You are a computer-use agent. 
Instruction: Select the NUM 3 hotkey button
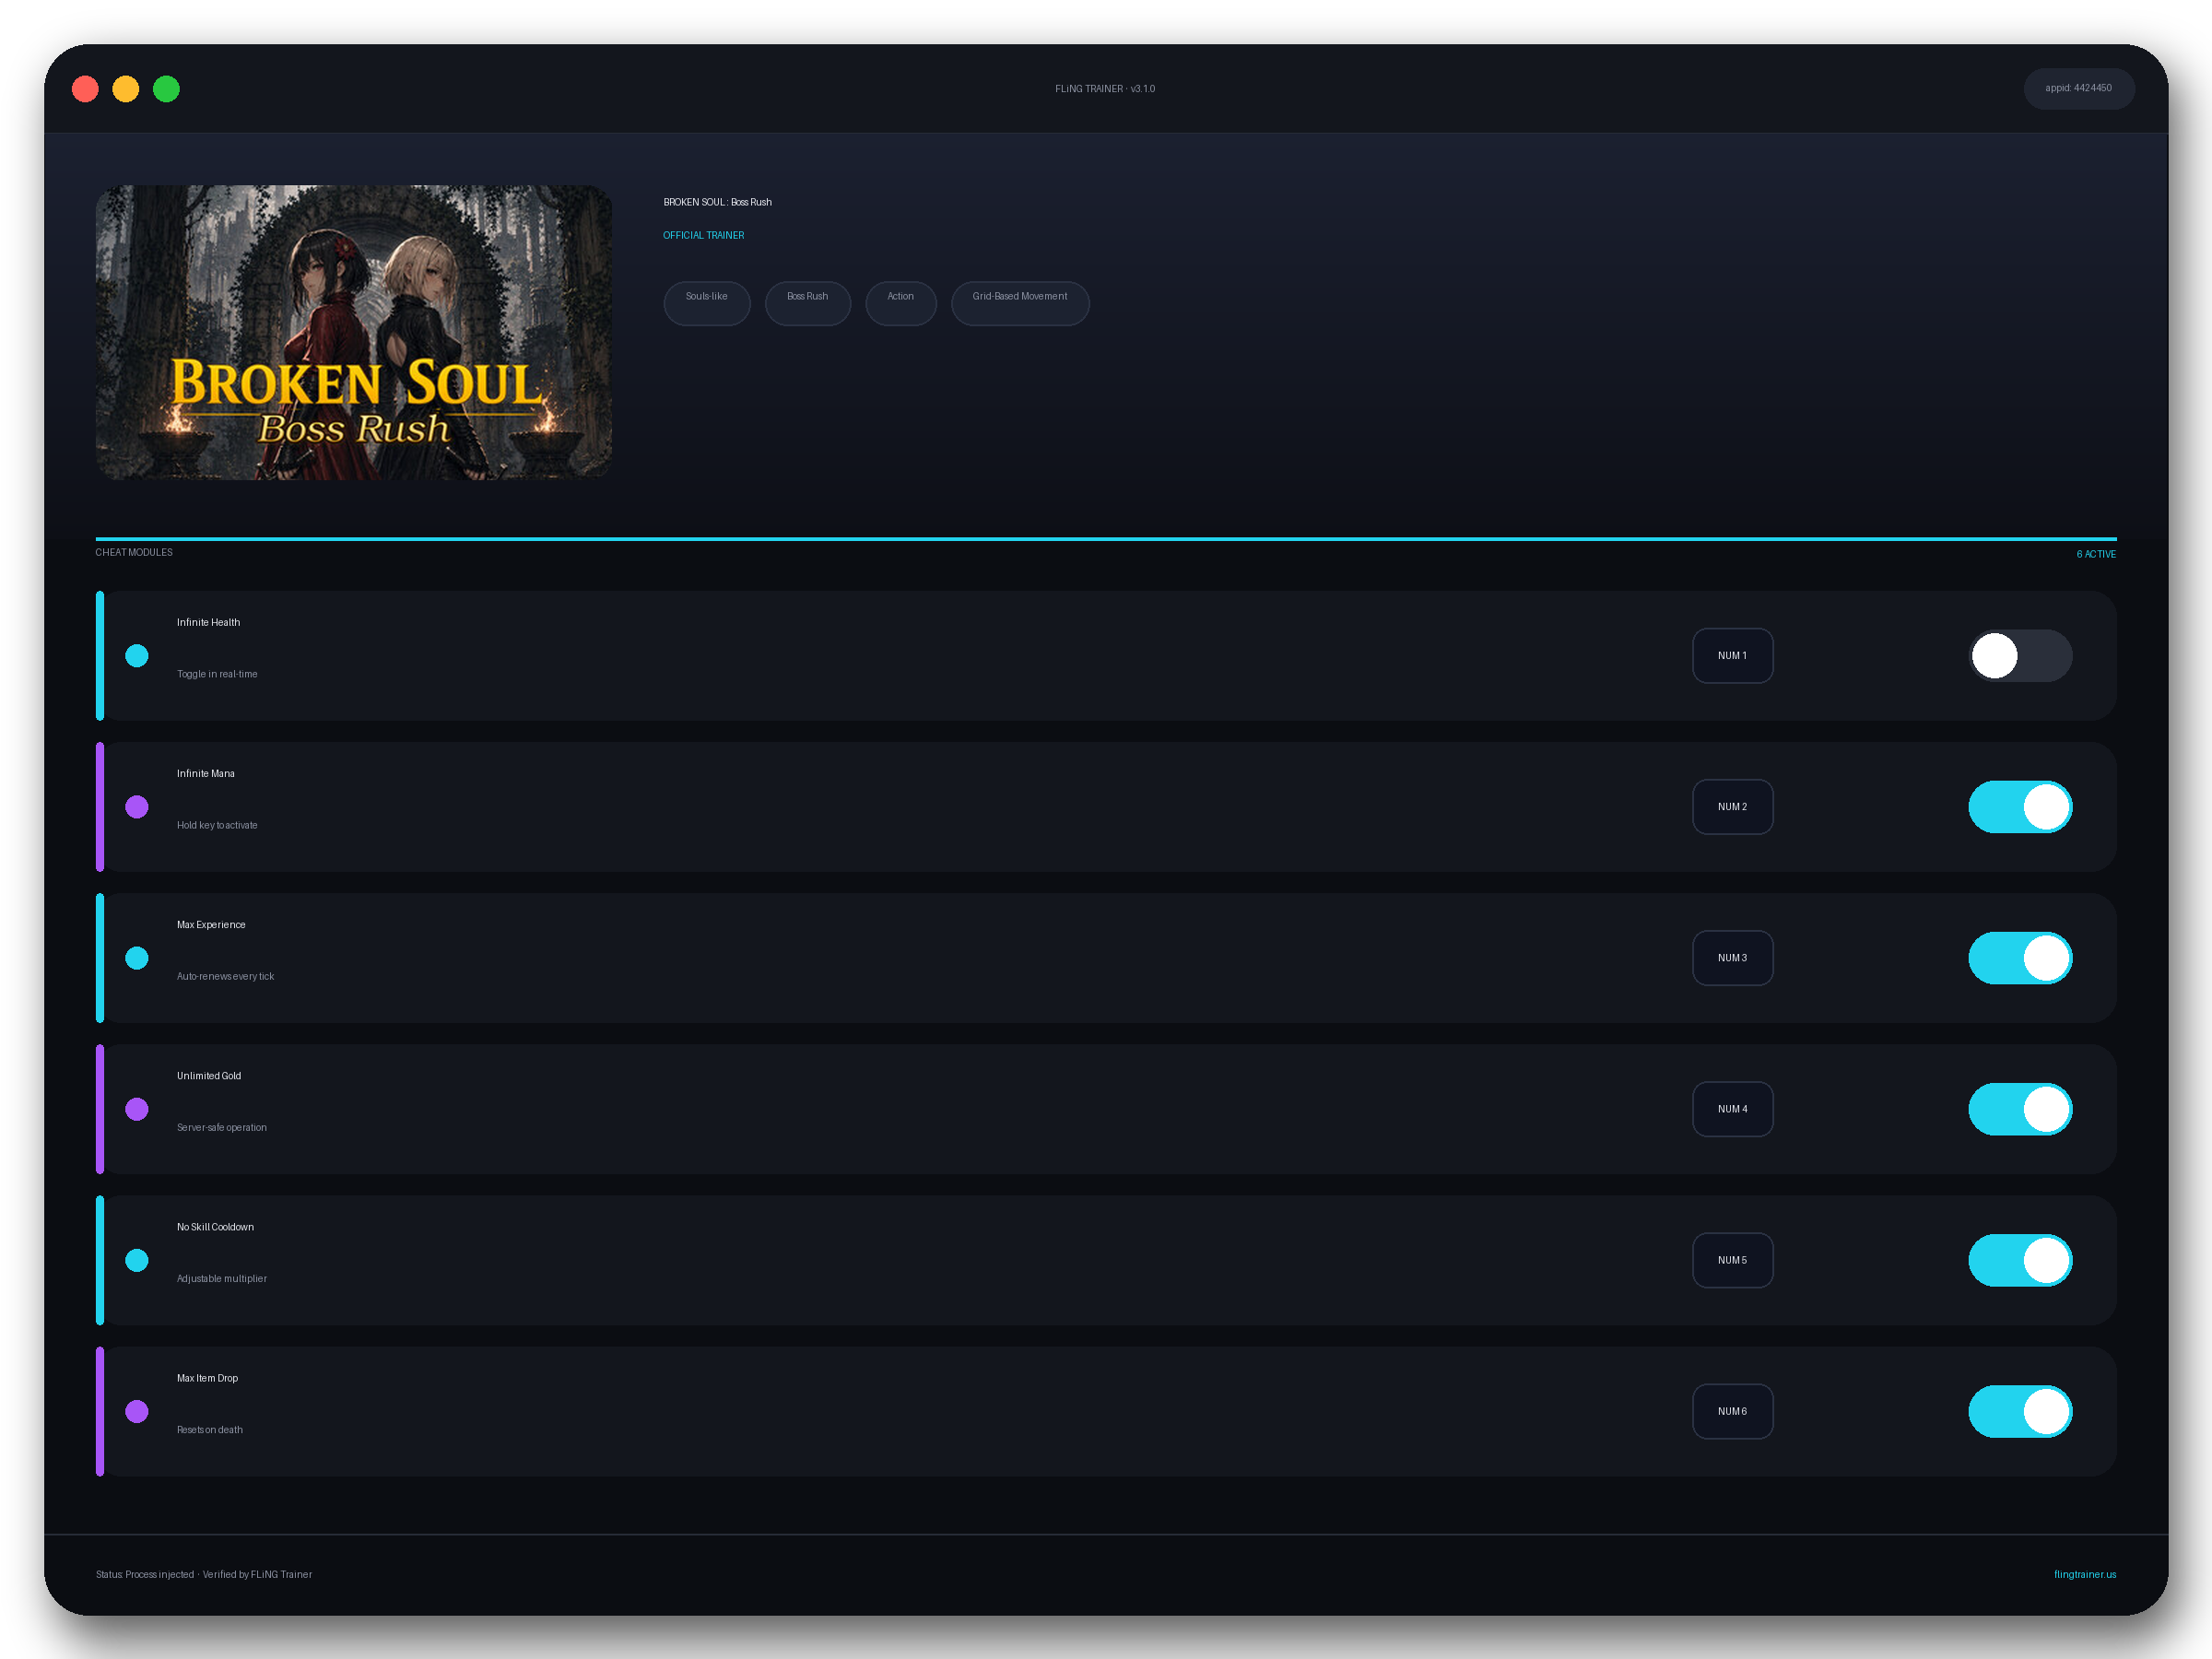(x=1732, y=958)
